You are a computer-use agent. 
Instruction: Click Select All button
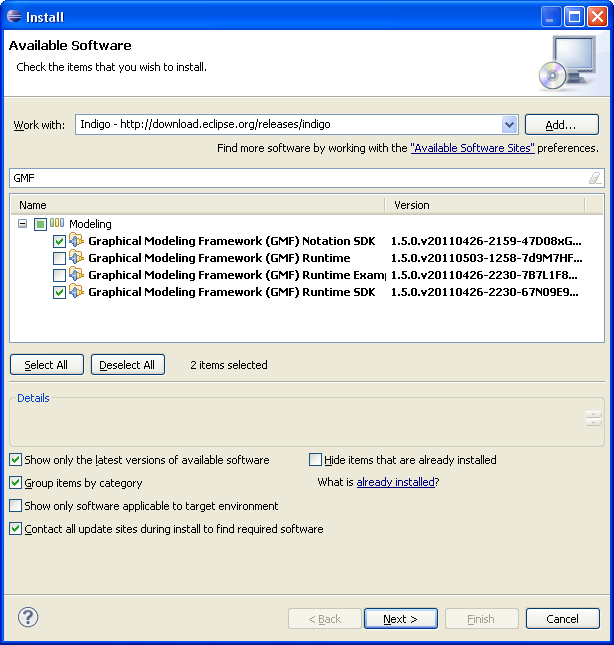point(47,365)
